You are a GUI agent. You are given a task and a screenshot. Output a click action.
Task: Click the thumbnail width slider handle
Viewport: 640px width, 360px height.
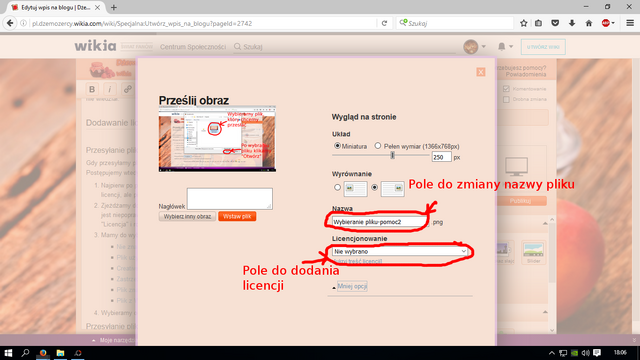coord(393,155)
